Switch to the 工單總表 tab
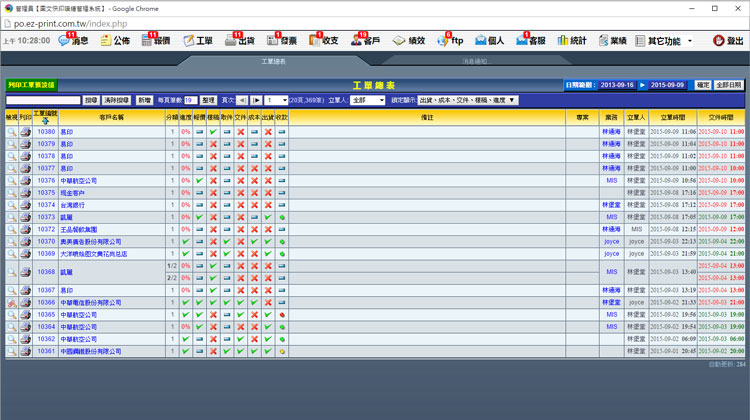Viewport: 750px width, 420px height. click(x=273, y=62)
